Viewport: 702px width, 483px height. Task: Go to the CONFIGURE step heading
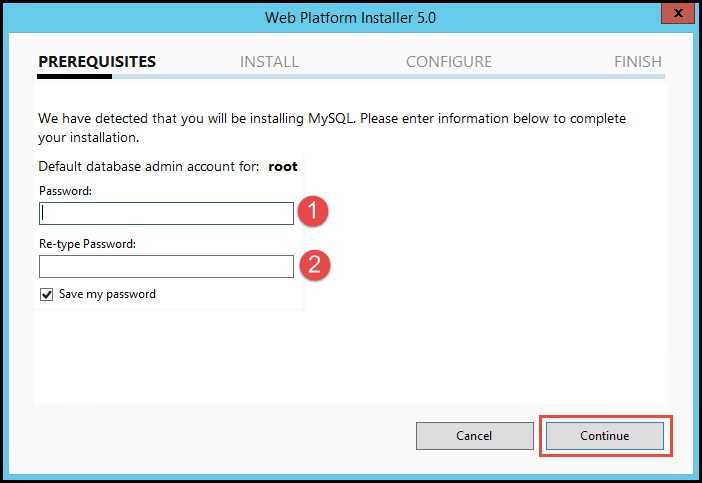pos(449,62)
